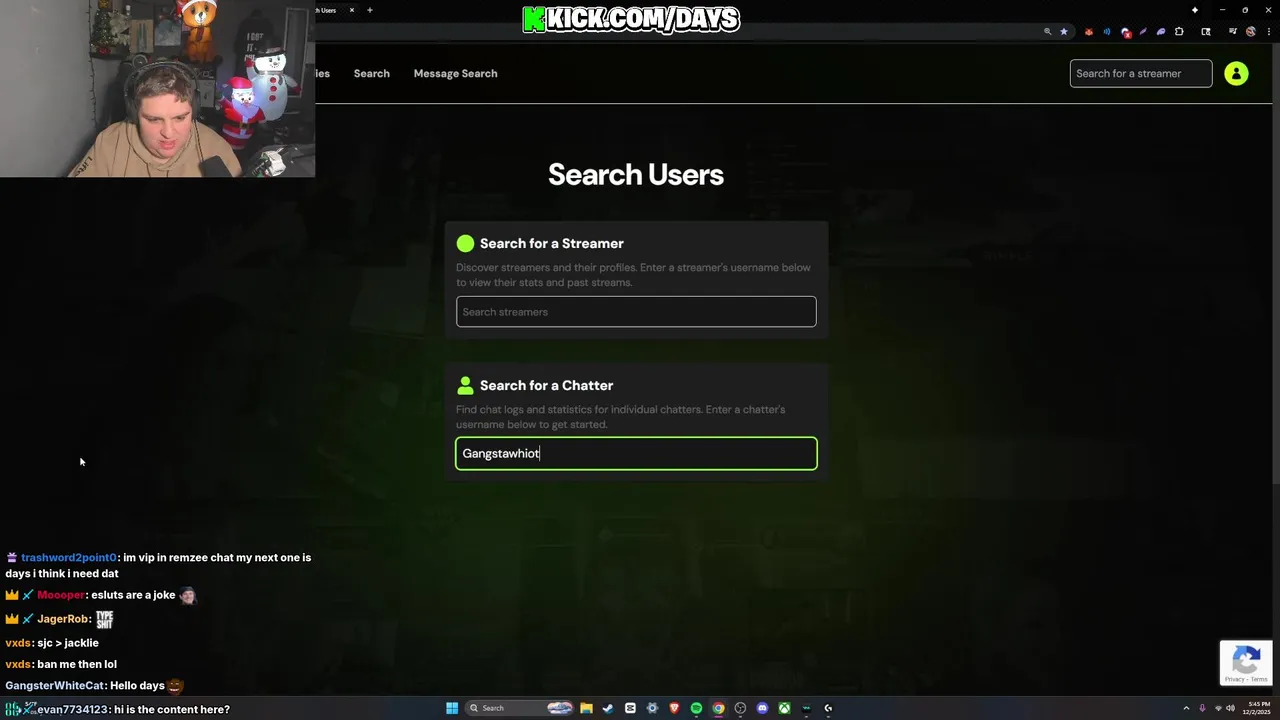Click the green profile avatar icon
The image size is (1280, 720).
(x=1236, y=73)
